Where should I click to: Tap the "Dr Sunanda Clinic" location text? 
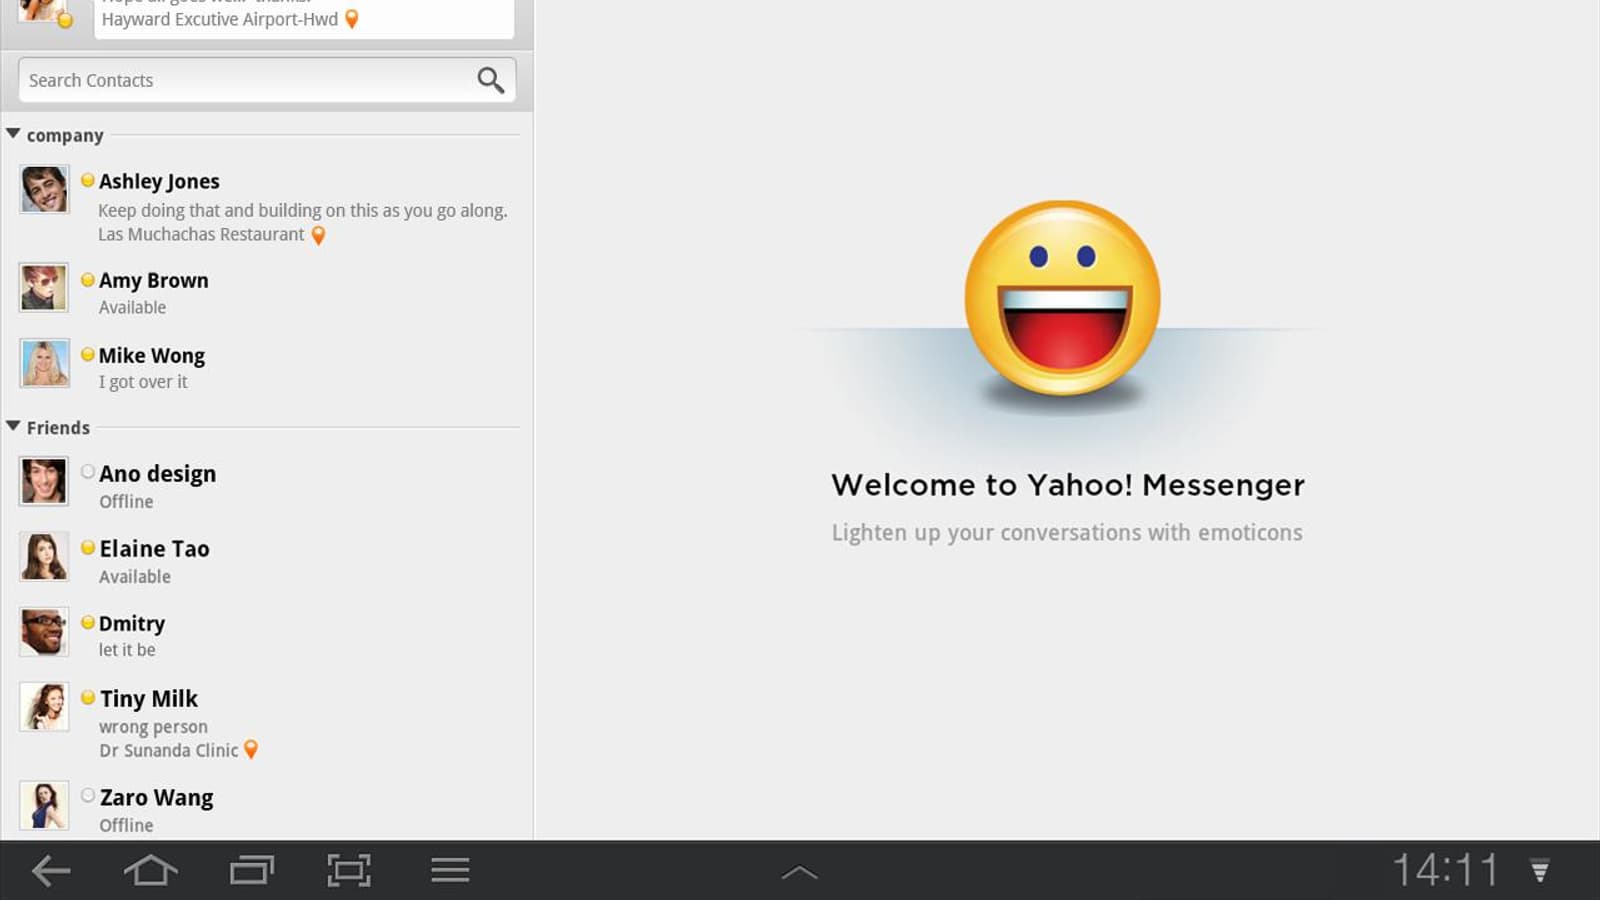click(168, 750)
